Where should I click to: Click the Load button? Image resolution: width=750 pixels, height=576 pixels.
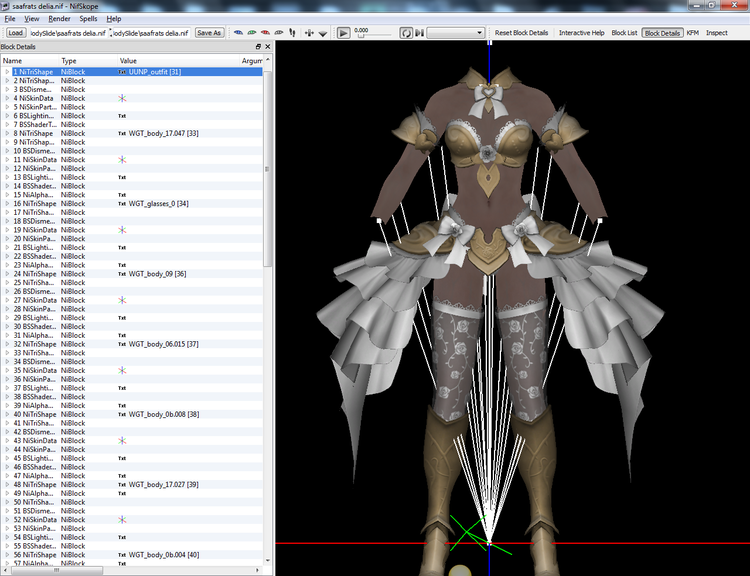tap(15, 33)
